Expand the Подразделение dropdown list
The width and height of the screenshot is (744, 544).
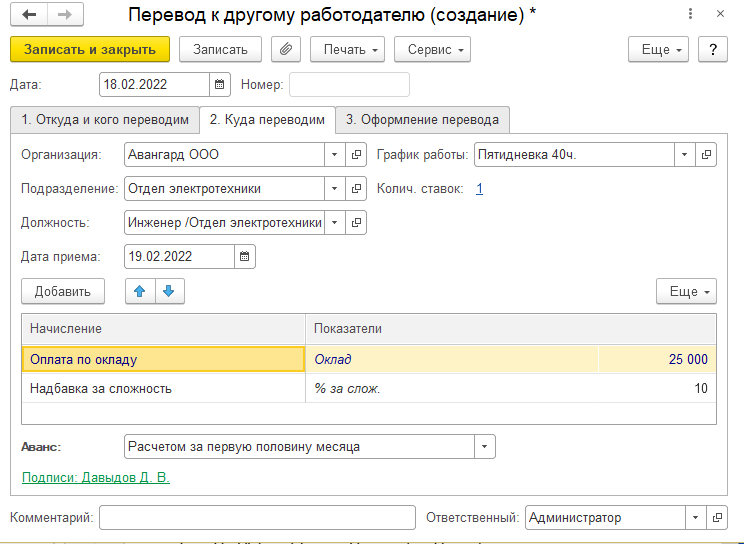[335, 188]
